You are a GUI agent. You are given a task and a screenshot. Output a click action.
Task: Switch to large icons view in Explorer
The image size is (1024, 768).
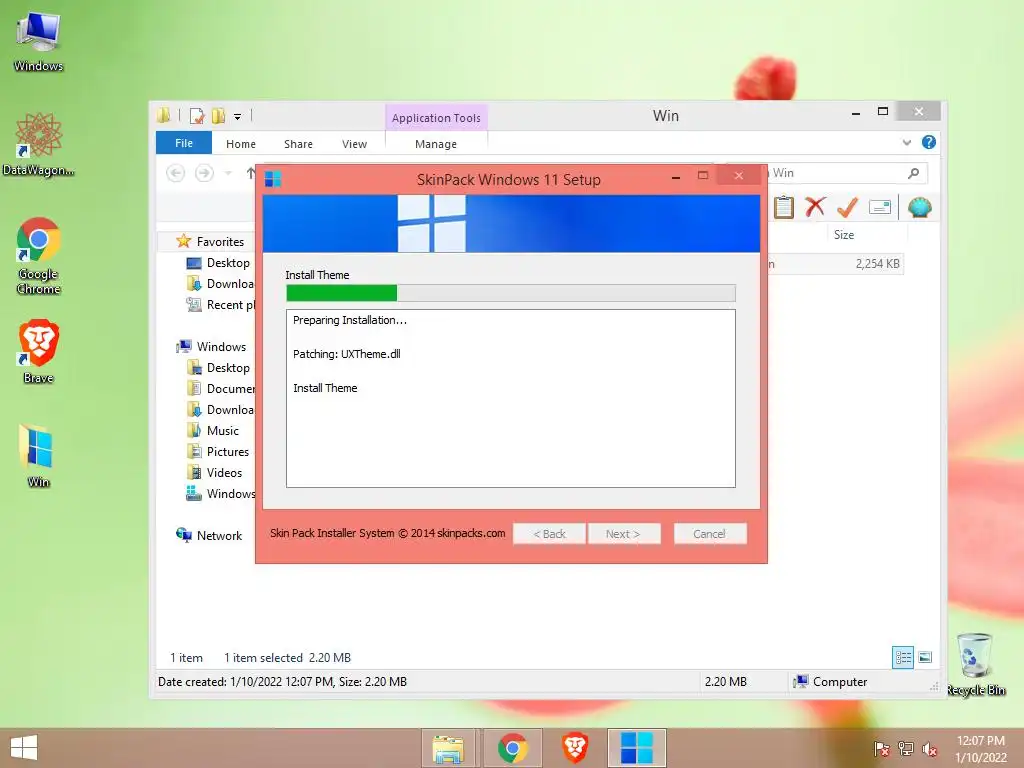coord(925,657)
